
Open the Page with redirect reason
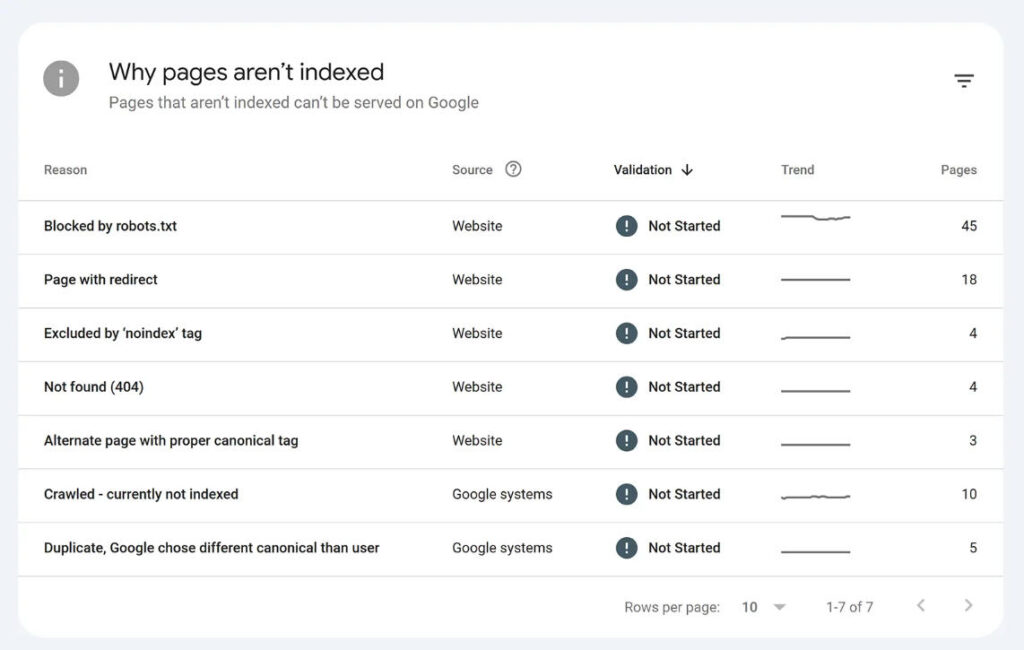[x=101, y=280]
